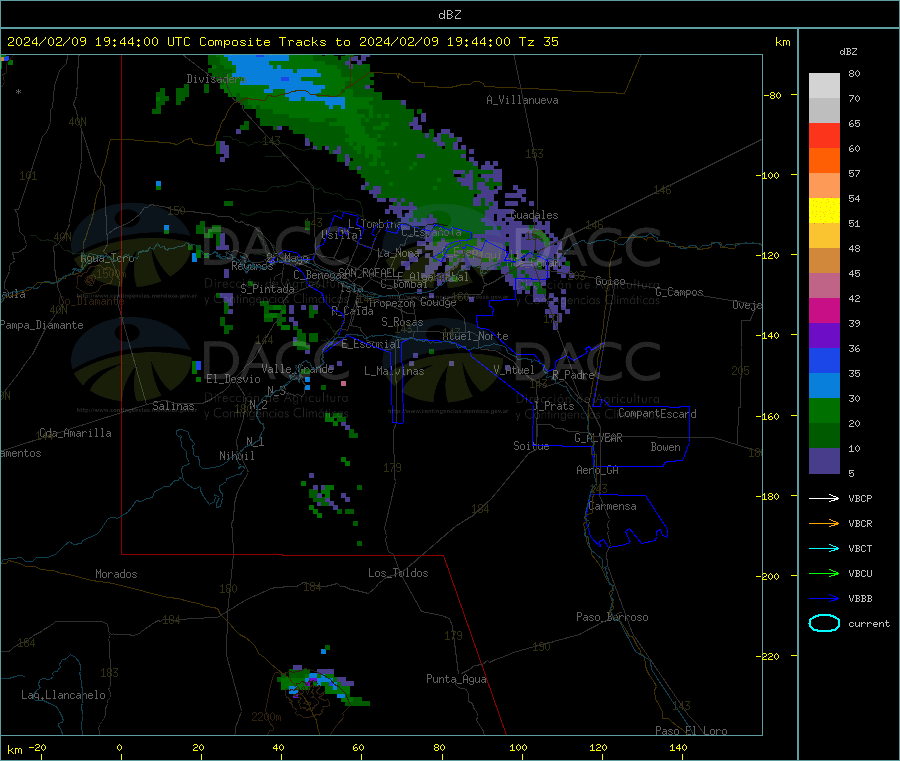Click the 'SAN_RAFAEL' map label
Image resolution: width=900 pixels, height=761 pixels.
click(x=367, y=272)
